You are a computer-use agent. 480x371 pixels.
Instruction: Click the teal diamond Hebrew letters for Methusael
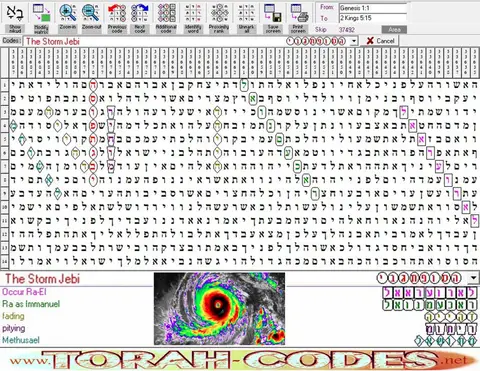tap(446, 341)
